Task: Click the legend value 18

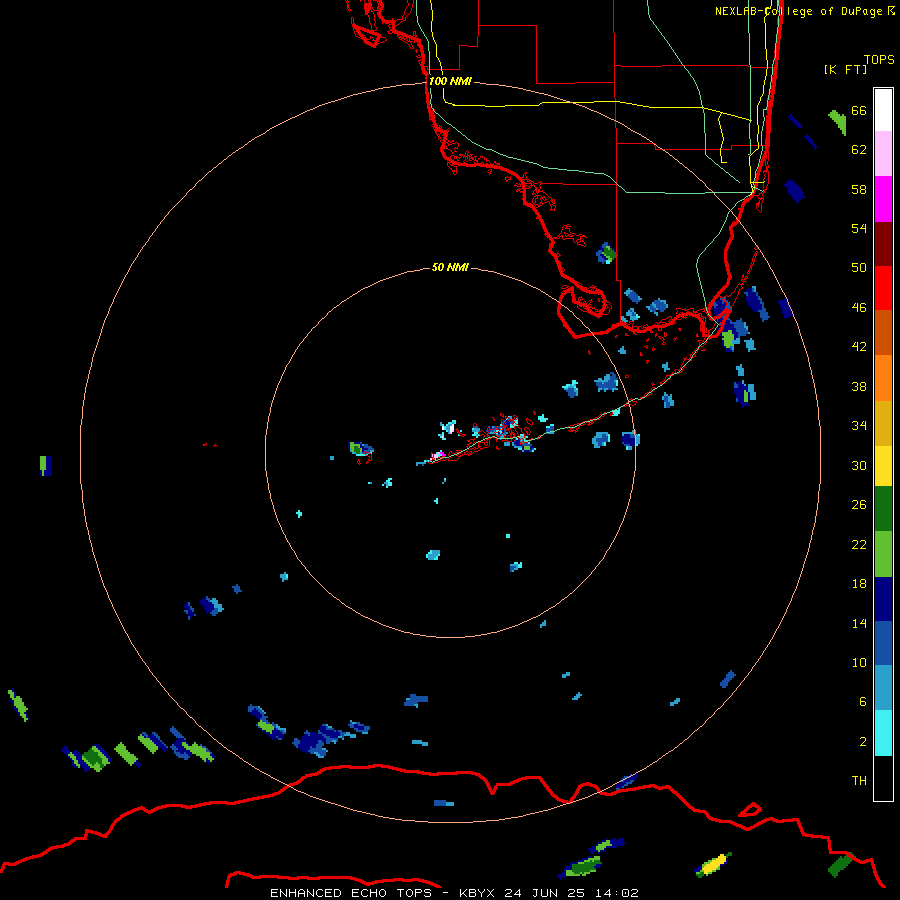Action: point(859,584)
